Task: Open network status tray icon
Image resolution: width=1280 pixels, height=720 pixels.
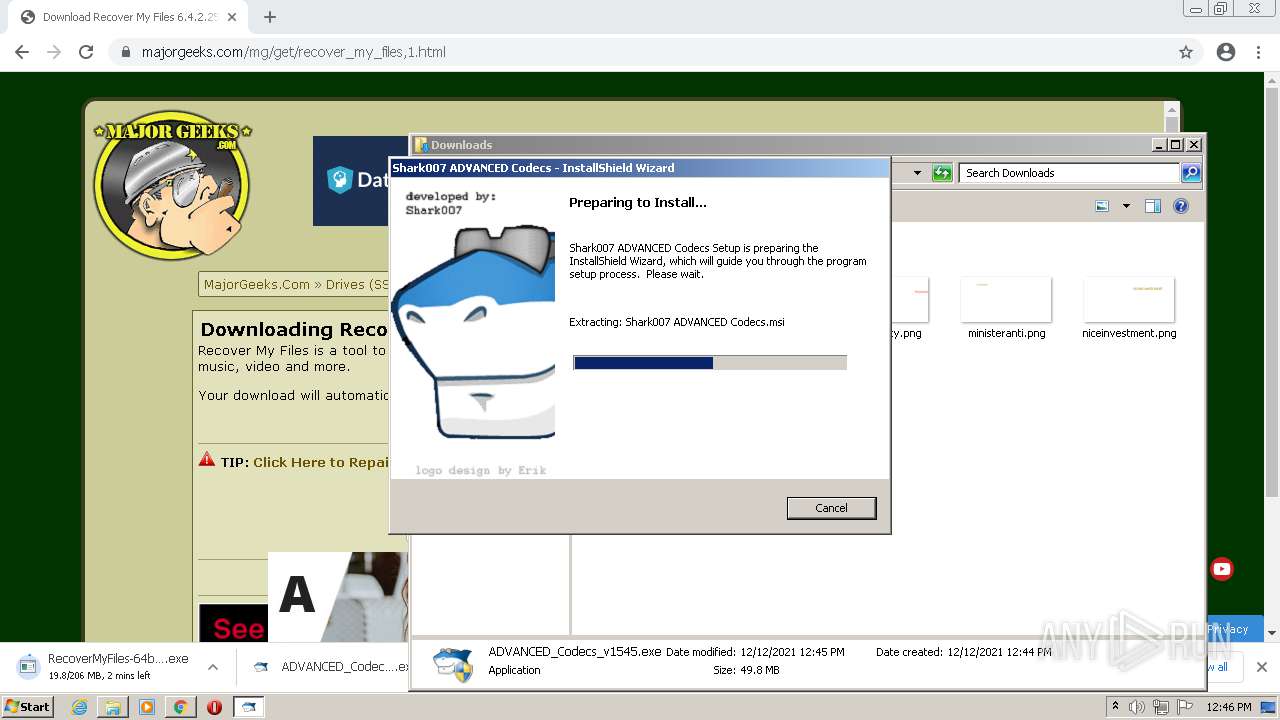Action: point(1160,707)
